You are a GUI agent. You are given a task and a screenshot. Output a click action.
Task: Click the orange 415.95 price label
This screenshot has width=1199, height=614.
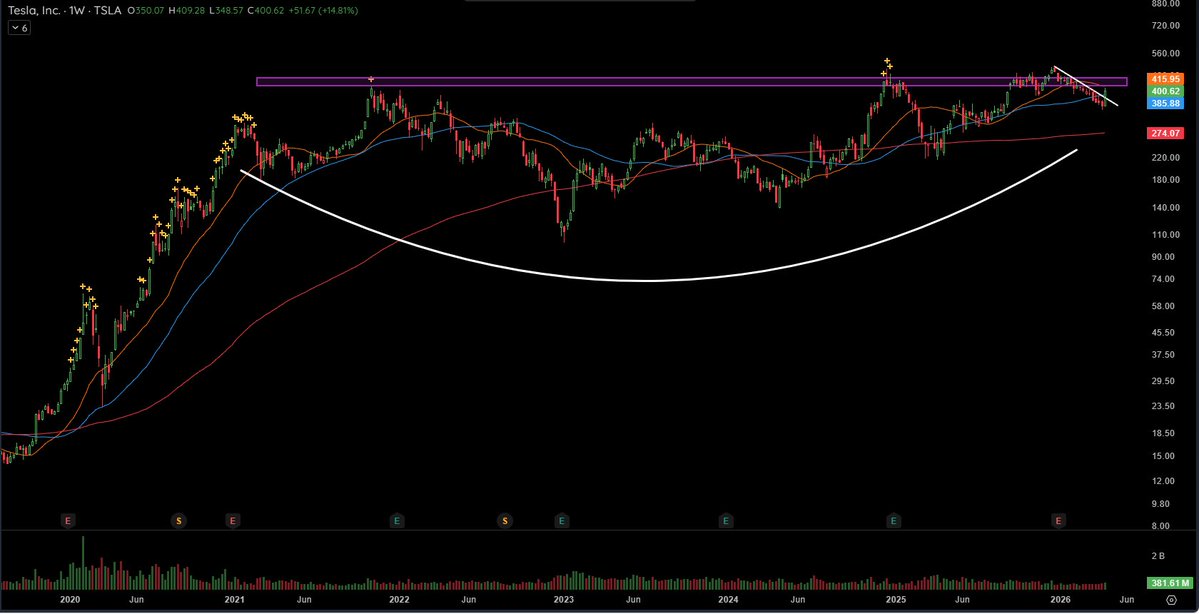(x=1164, y=79)
